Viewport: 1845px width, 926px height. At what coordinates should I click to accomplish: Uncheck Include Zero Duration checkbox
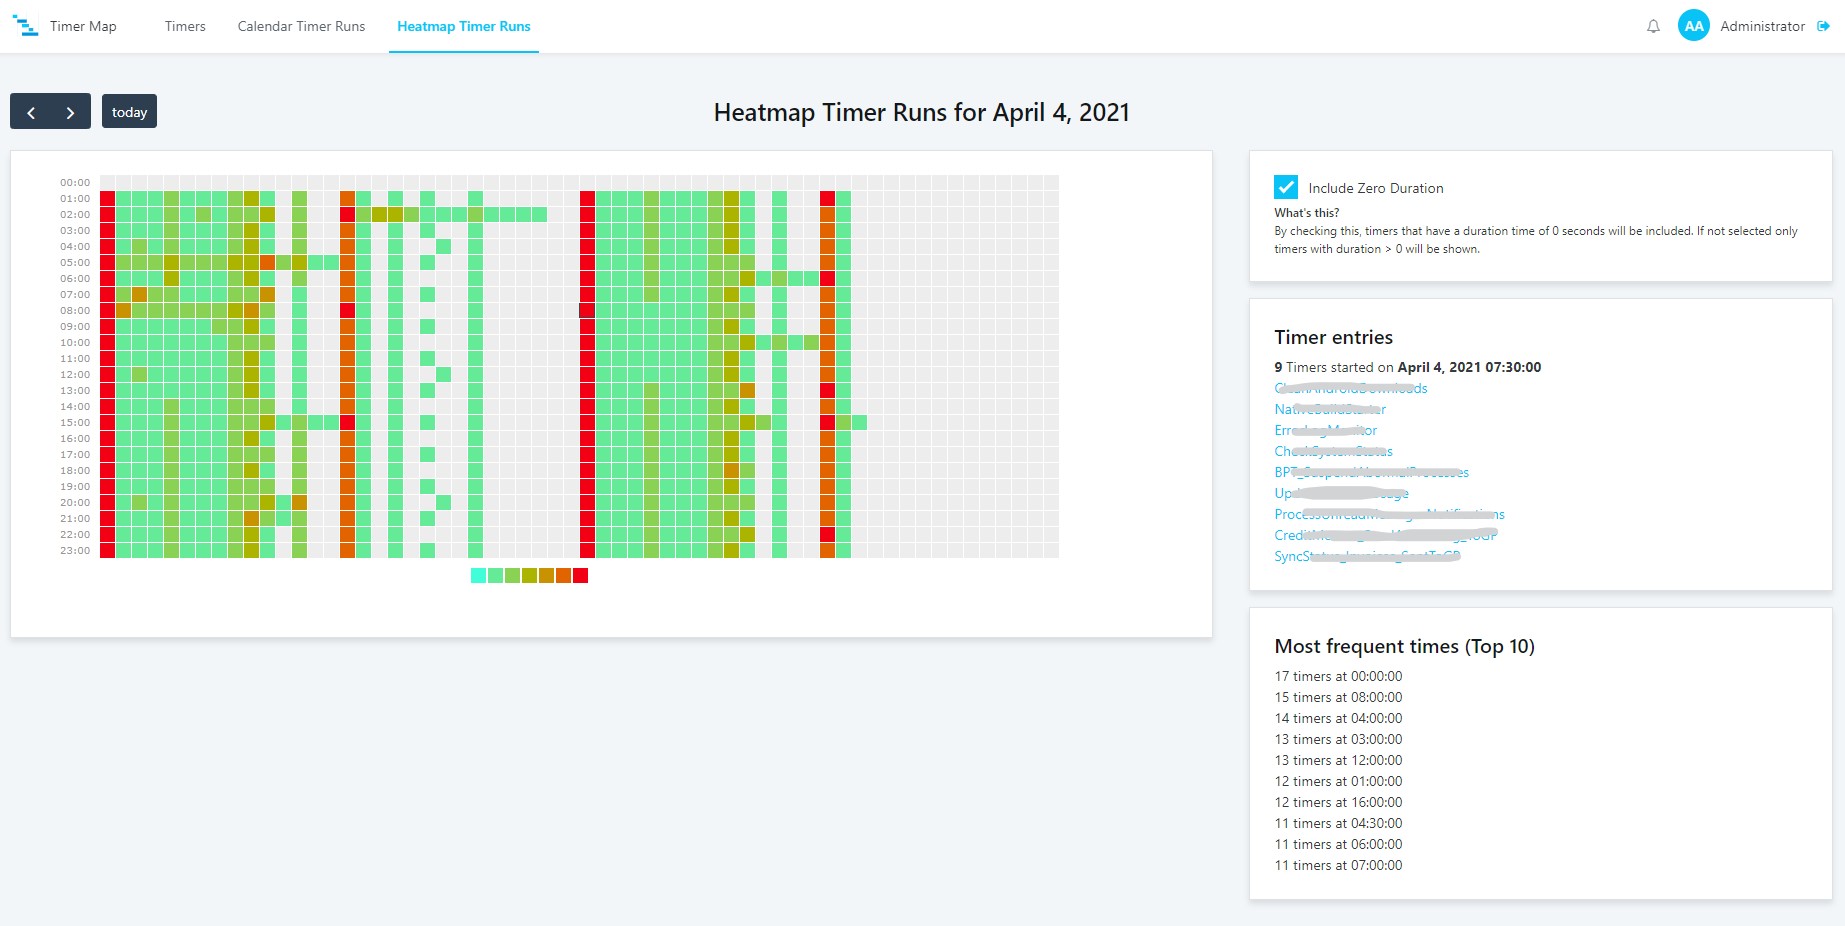pos(1286,187)
